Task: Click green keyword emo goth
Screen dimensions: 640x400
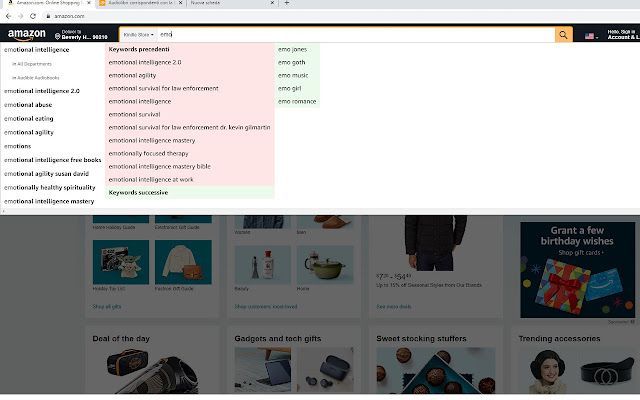Action: coord(291,62)
